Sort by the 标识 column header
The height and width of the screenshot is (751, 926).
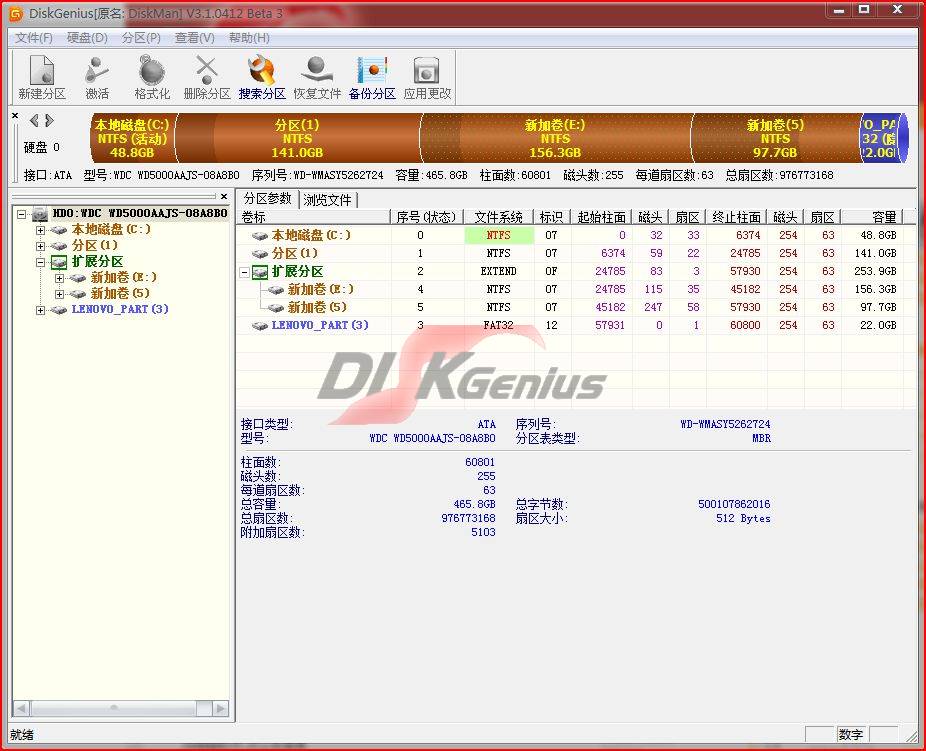[x=552, y=217]
